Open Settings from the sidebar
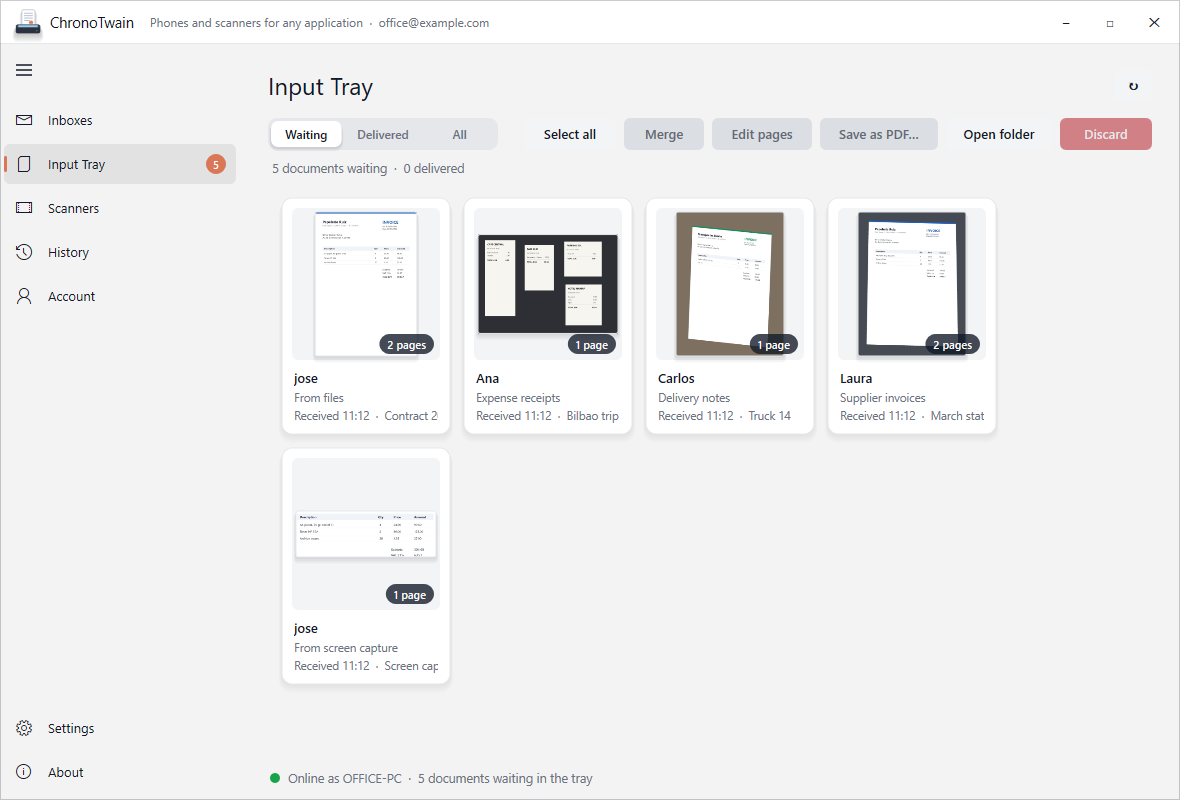 [120, 729]
